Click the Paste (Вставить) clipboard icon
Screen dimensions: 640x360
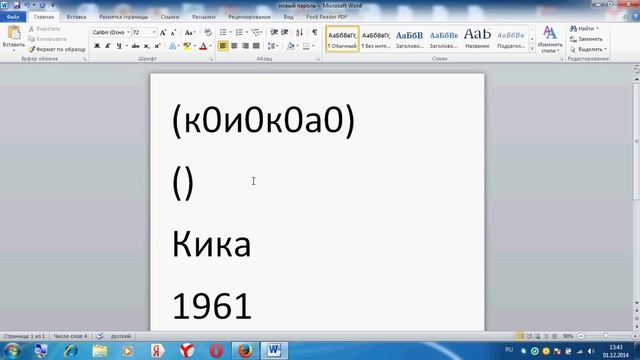click(13, 33)
